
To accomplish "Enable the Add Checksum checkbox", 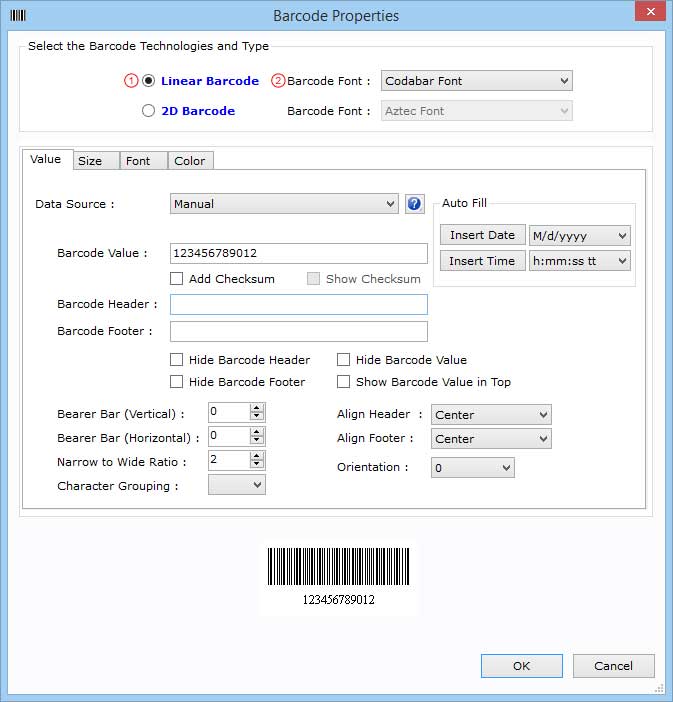I will coord(176,279).
